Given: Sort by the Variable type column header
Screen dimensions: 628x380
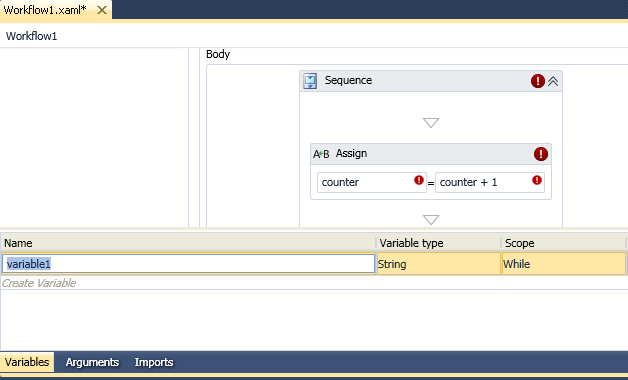Looking at the screenshot, I should pyautogui.click(x=439, y=243).
